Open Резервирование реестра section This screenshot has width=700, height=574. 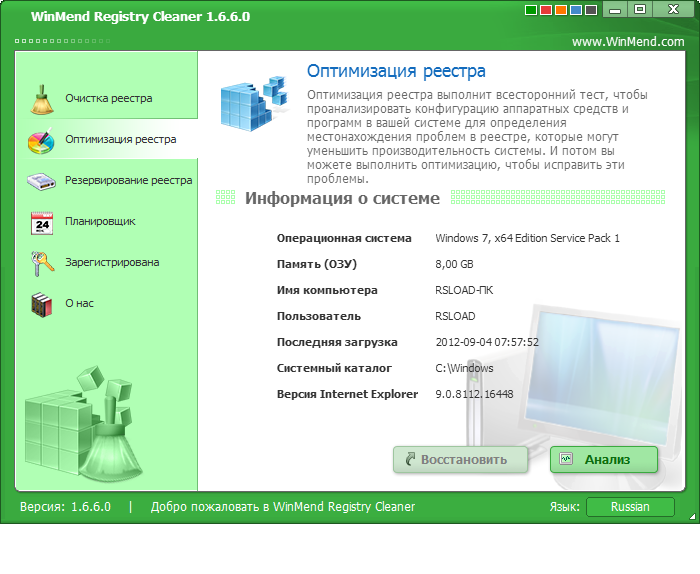tap(107, 180)
